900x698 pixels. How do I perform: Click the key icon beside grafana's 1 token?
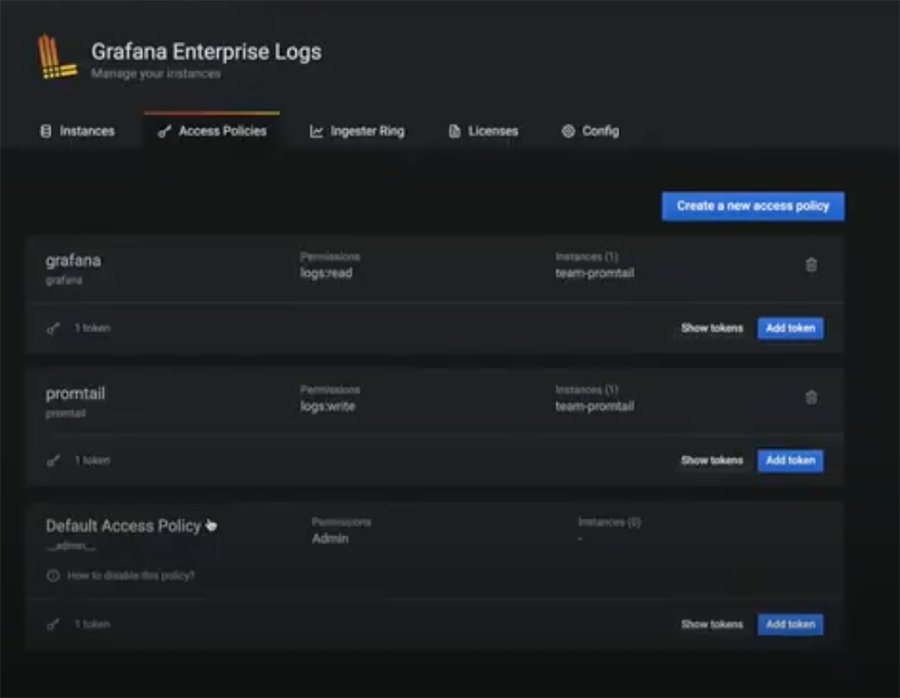click(x=52, y=328)
